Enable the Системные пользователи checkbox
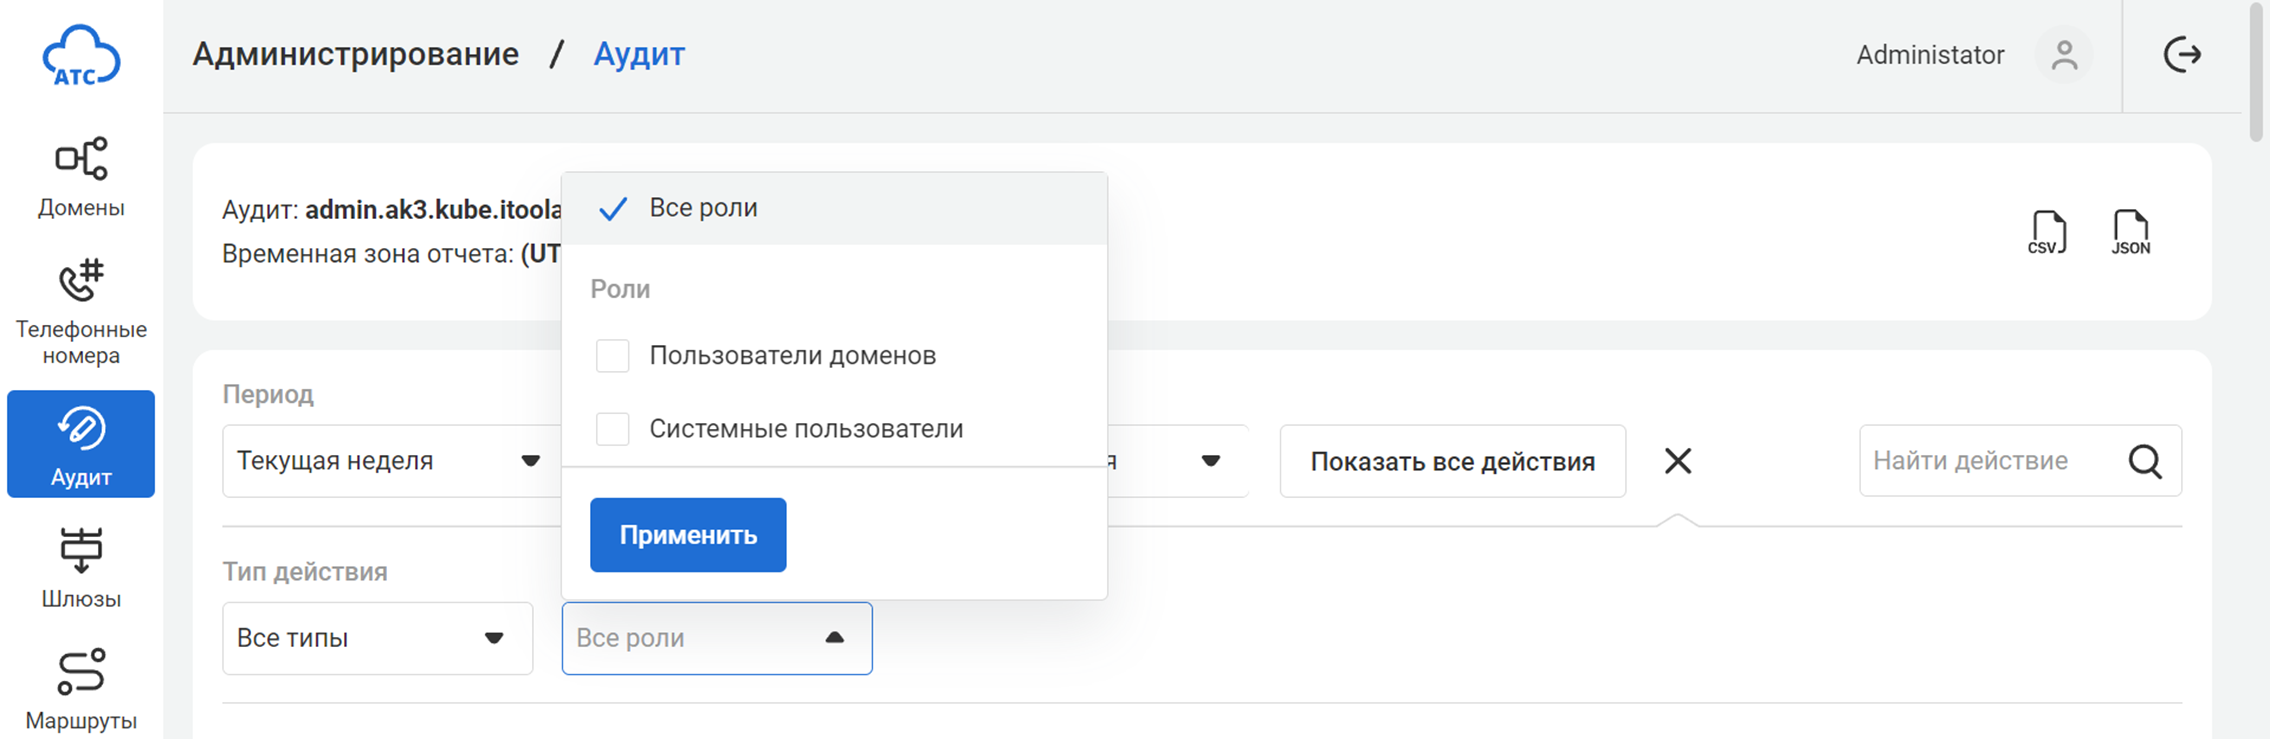The height and width of the screenshot is (739, 2270). coord(612,429)
